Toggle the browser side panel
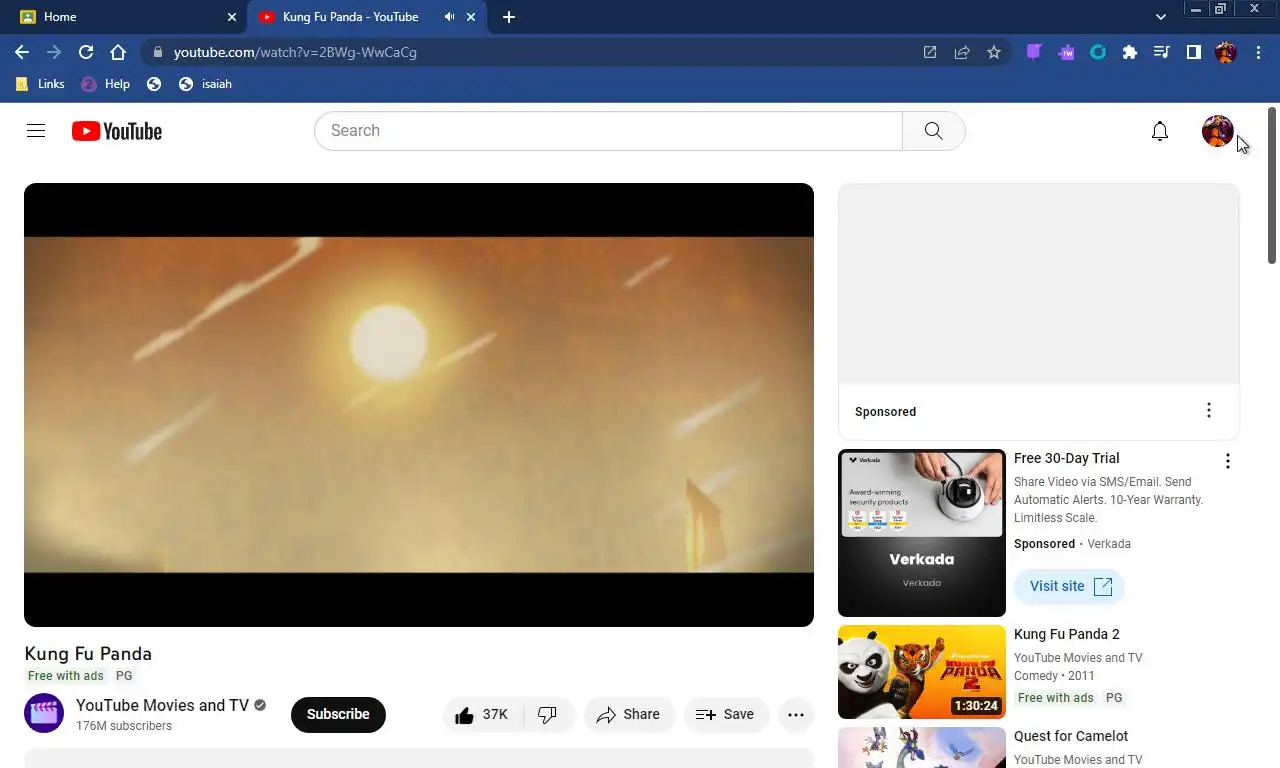 (1194, 52)
